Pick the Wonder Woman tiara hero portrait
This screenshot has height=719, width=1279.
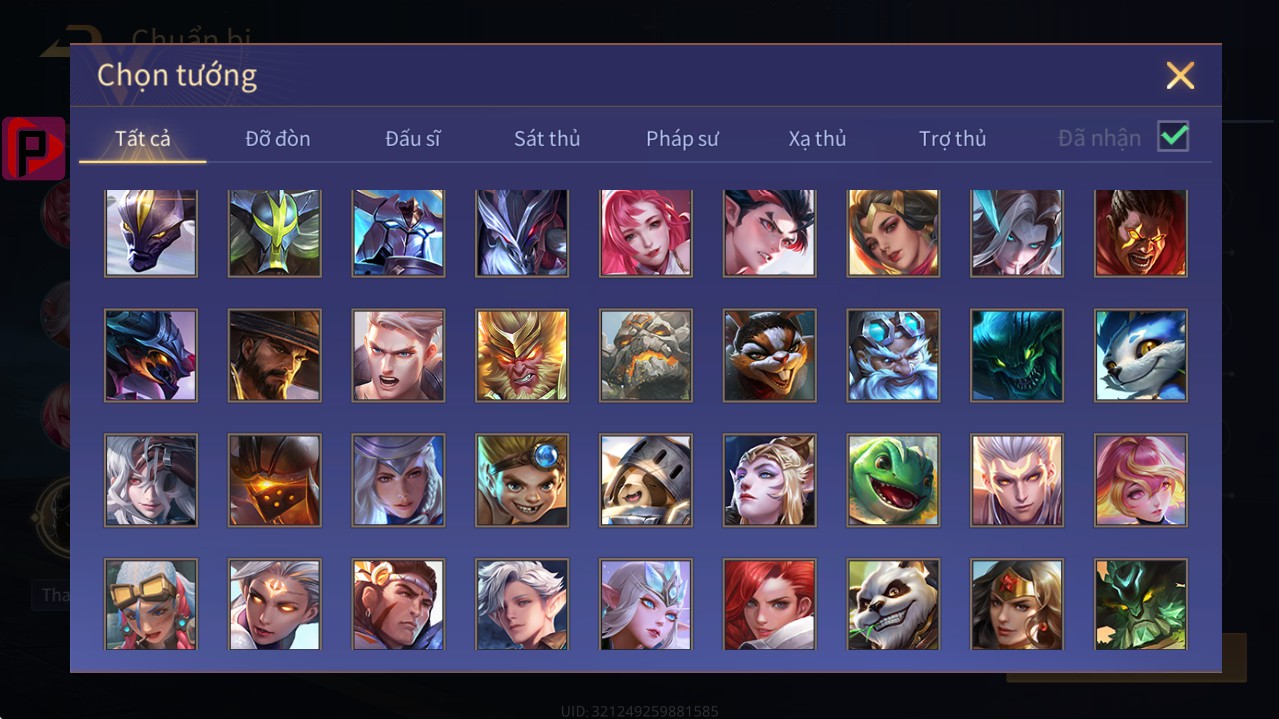point(1017,604)
